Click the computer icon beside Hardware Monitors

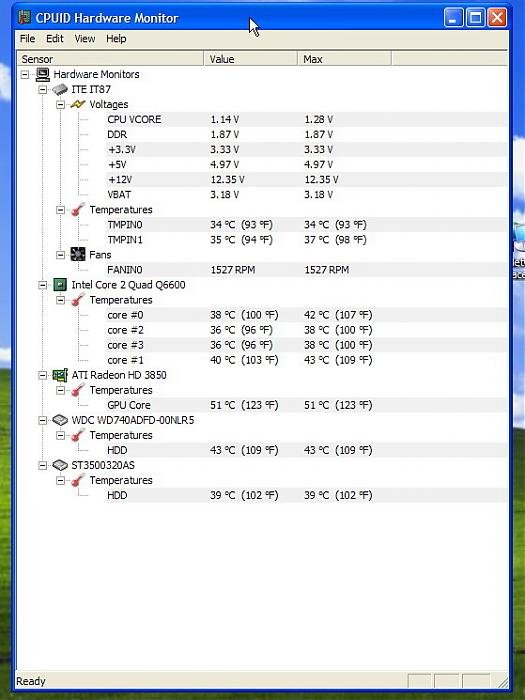point(42,74)
